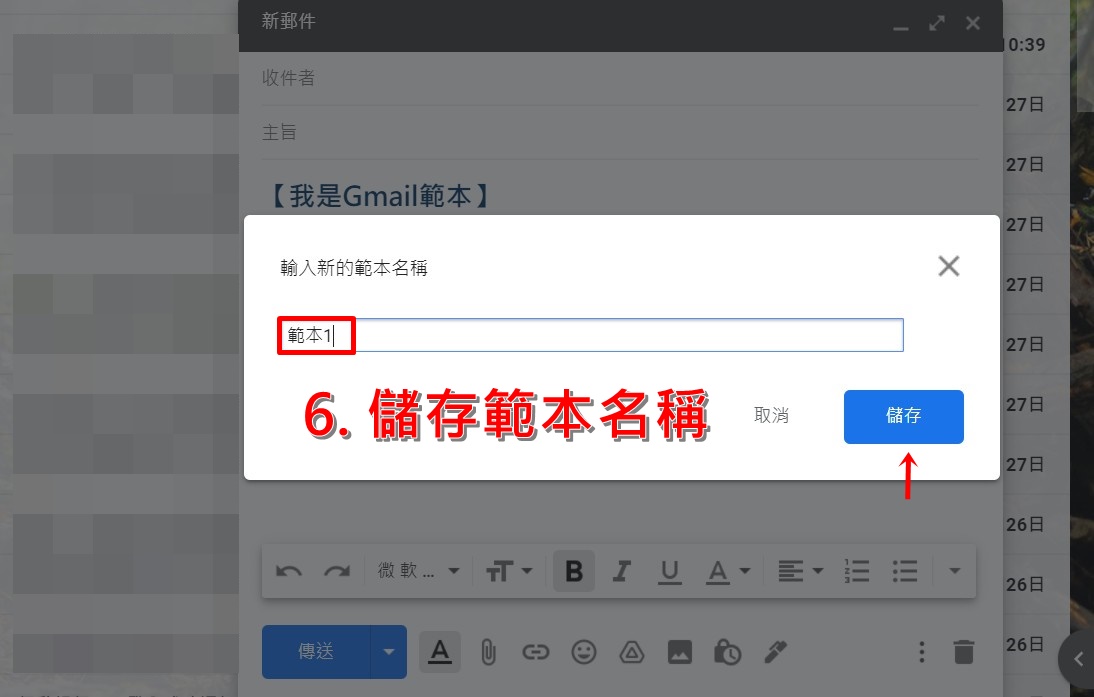Insert files using the Google Drive icon

[x=632, y=652]
